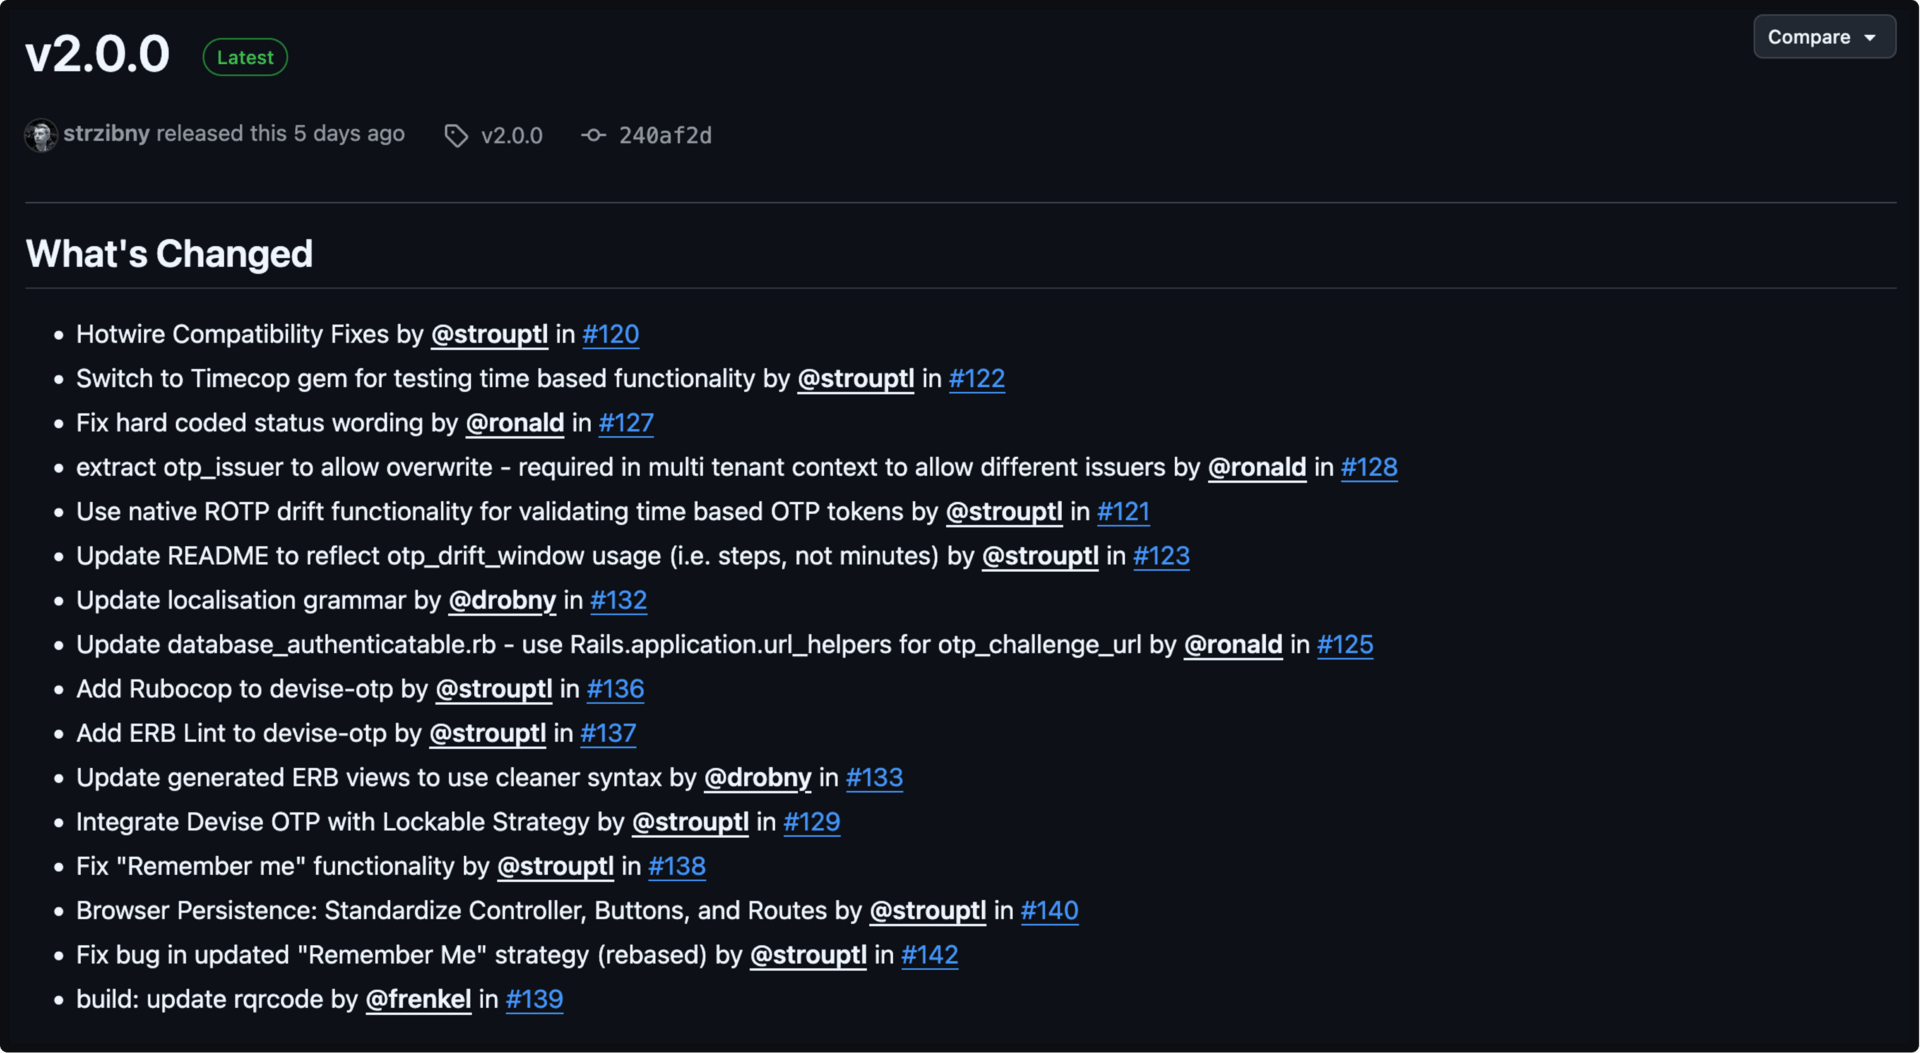Image resolution: width=1920 pixels, height=1053 pixels.
Task: Open the strzibny profile link
Action: tap(107, 134)
